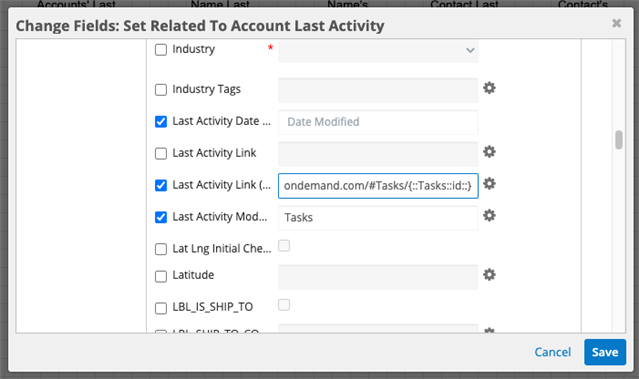The height and width of the screenshot is (379, 639).
Task: Toggle the LBL_IS_SHIP_TO field checkbox
Action: coord(161,308)
